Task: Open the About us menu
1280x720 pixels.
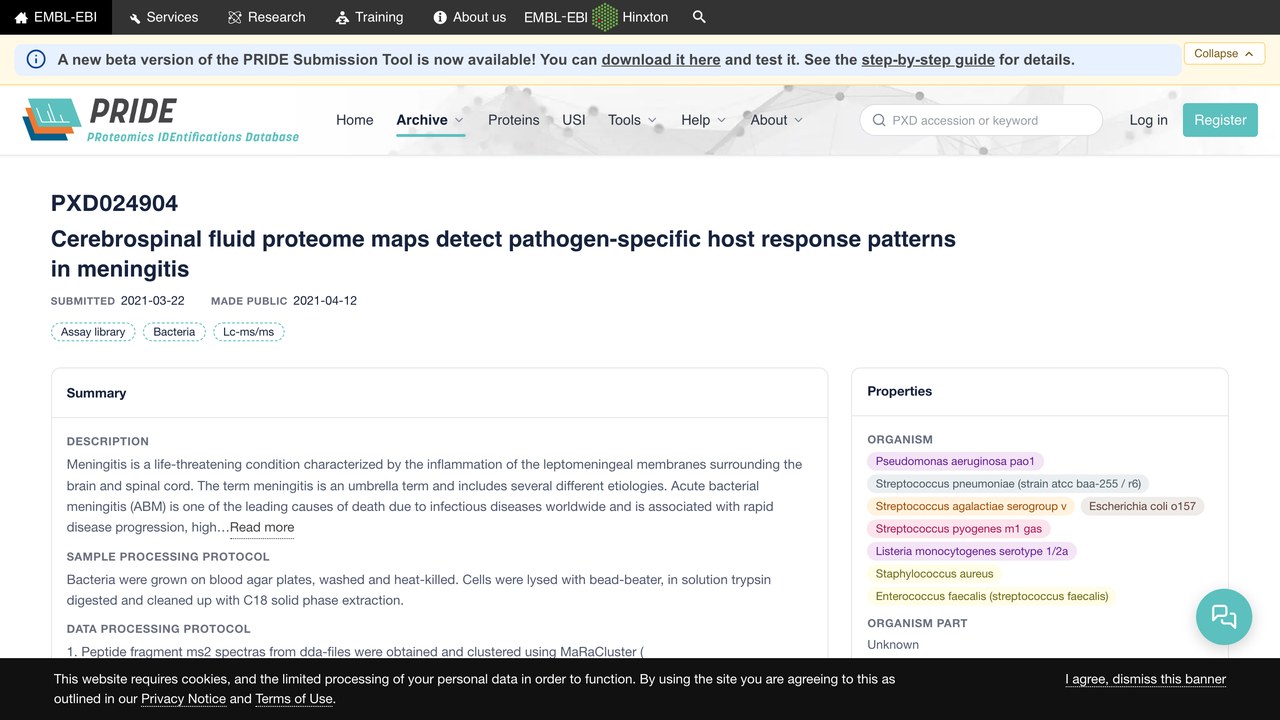Action: 470,17
